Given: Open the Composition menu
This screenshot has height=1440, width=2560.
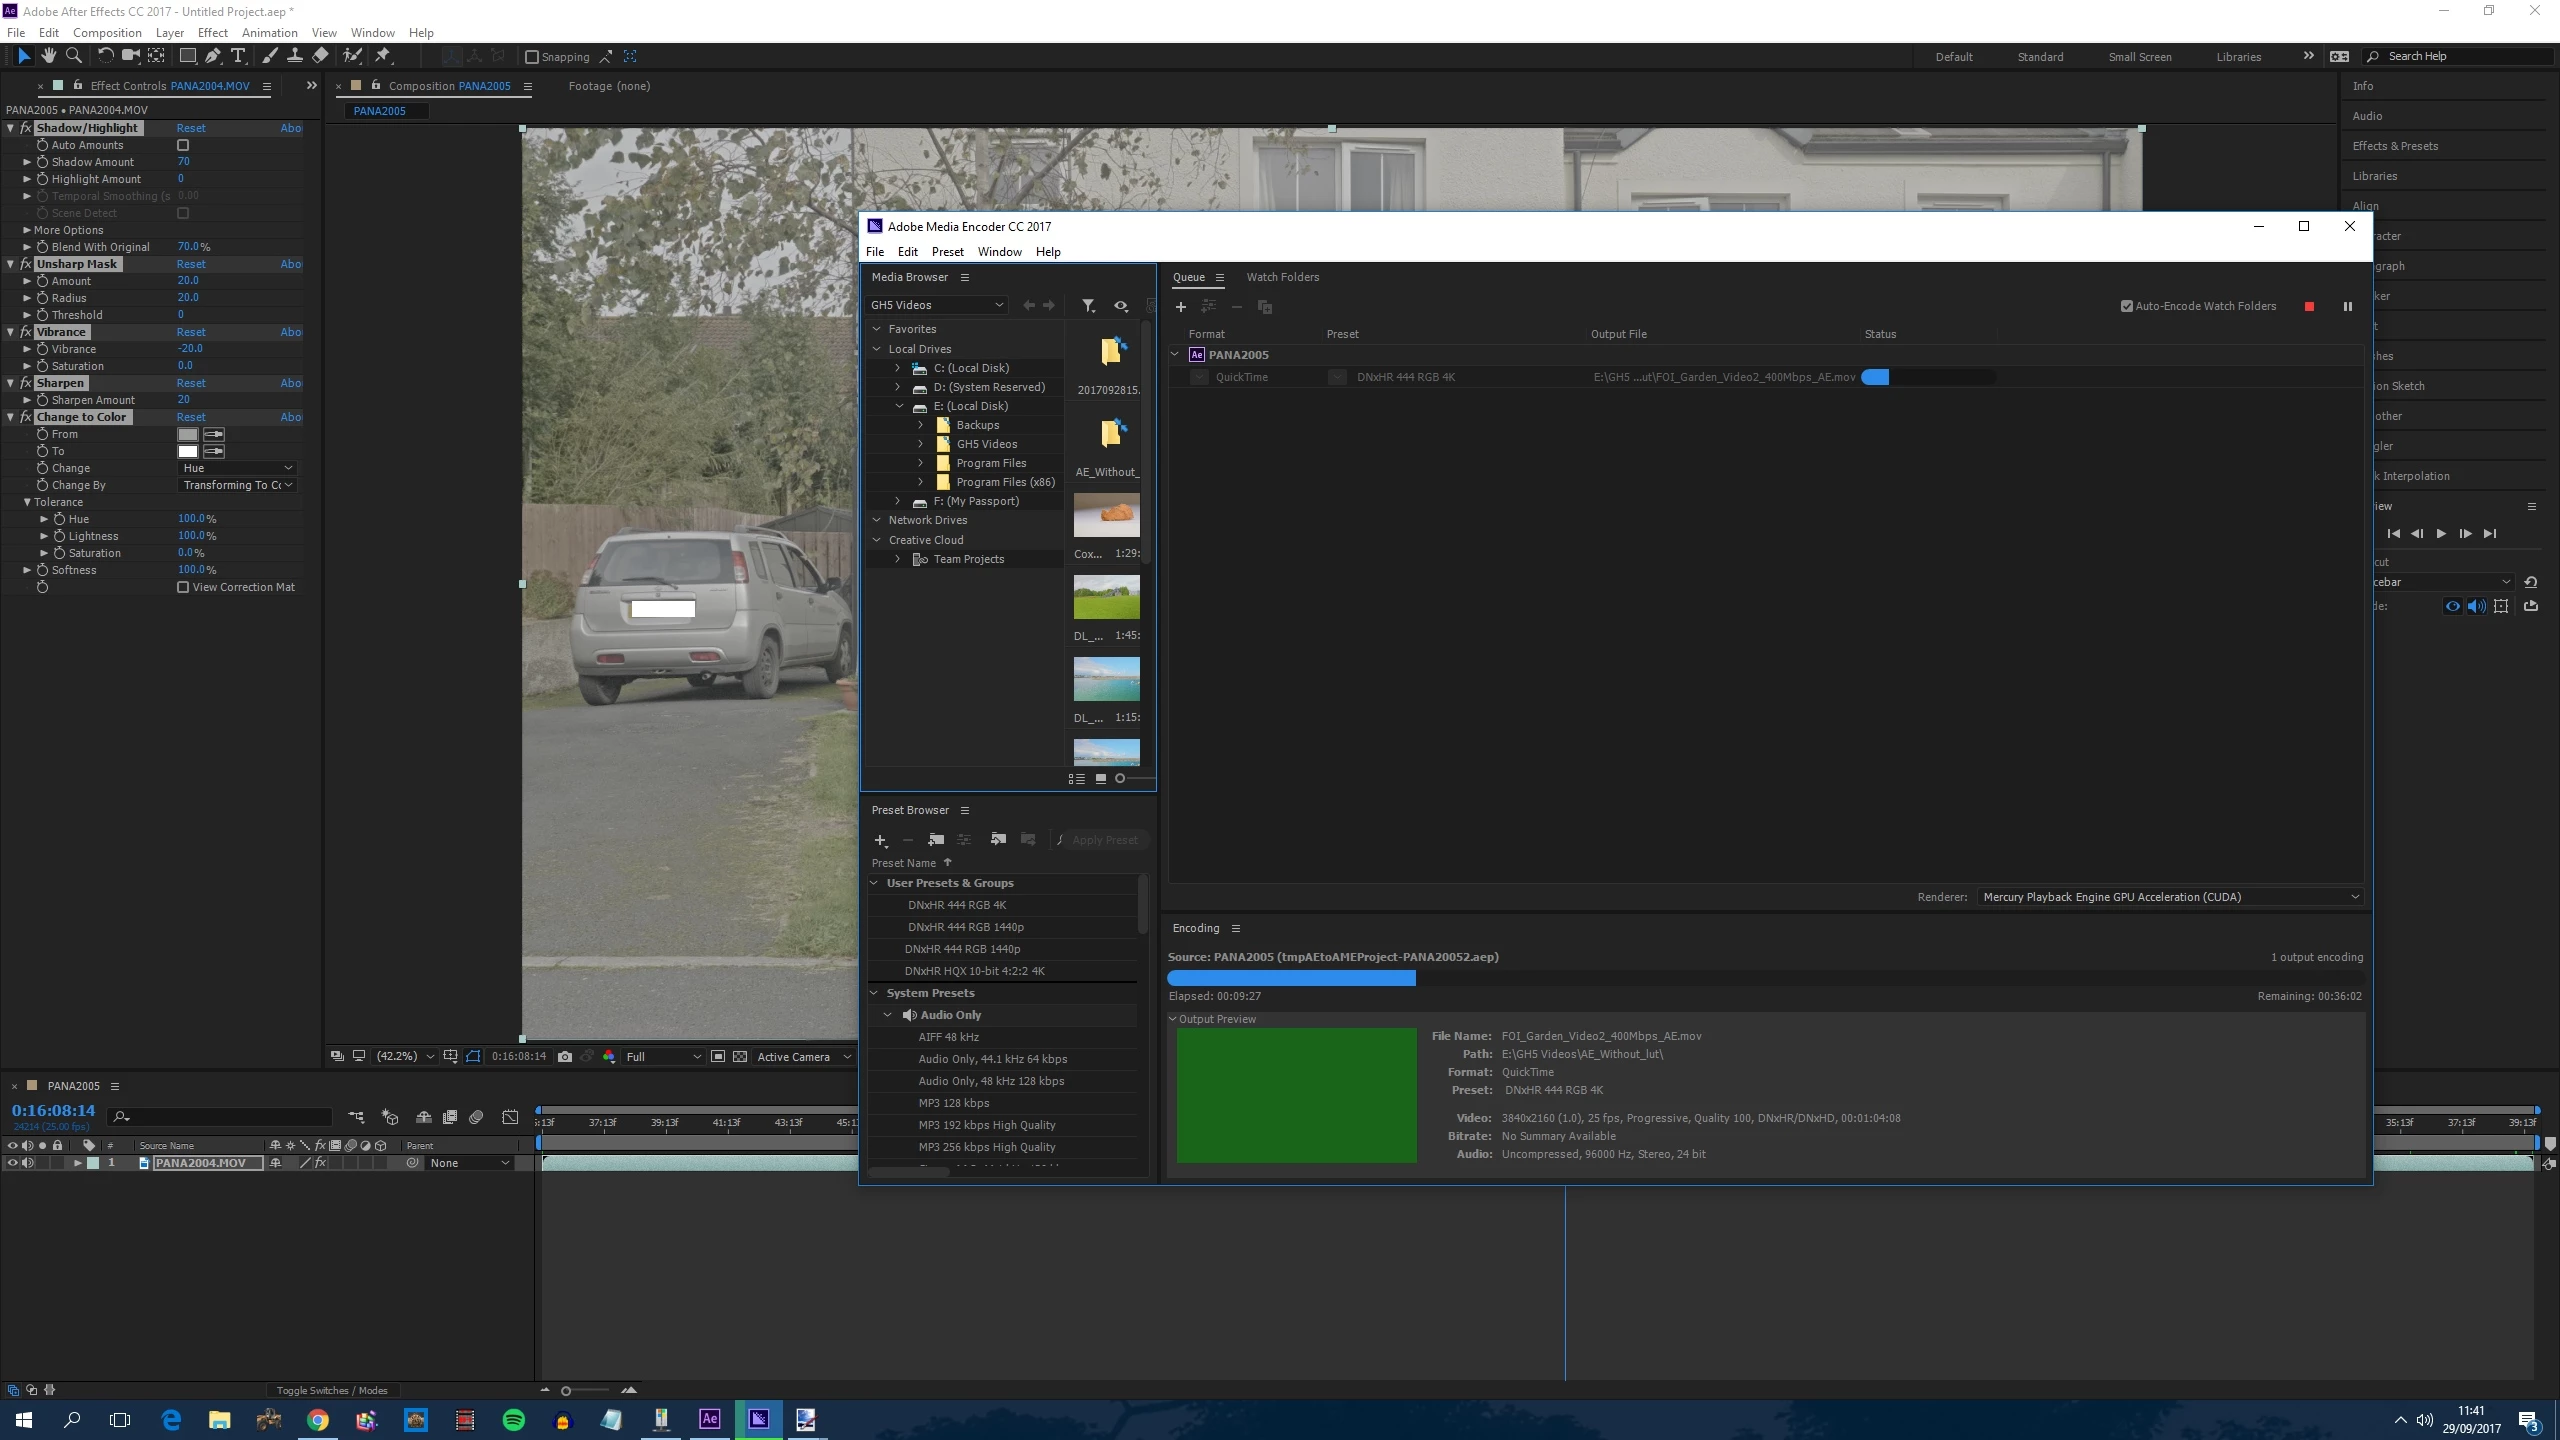Looking at the screenshot, I should pos(107,32).
